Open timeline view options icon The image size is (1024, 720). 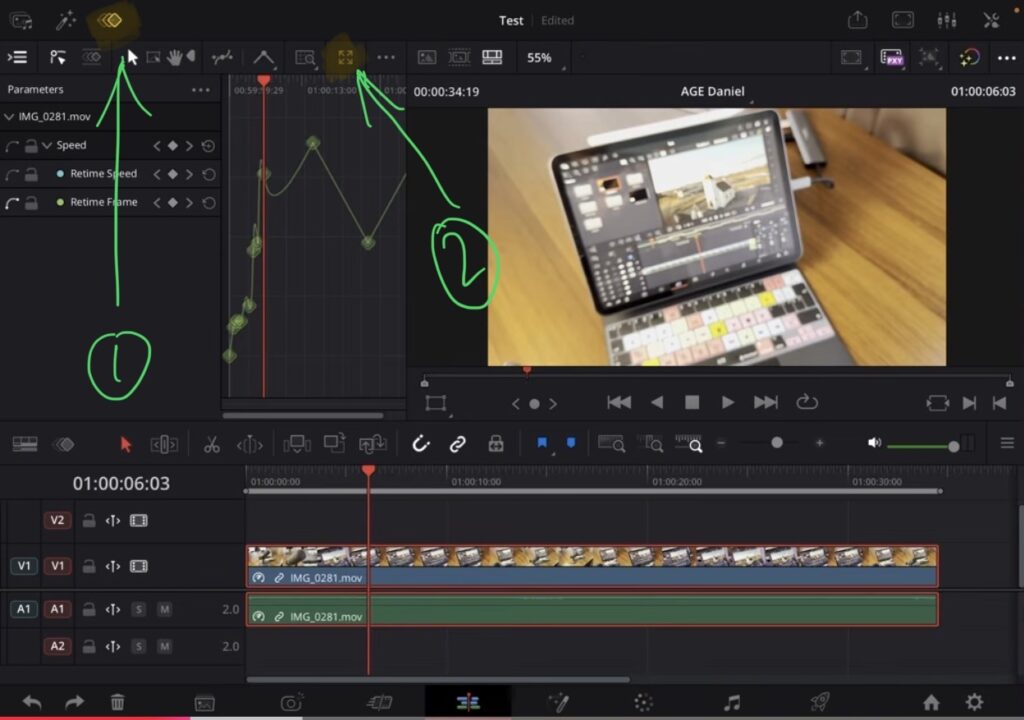[25, 444]
